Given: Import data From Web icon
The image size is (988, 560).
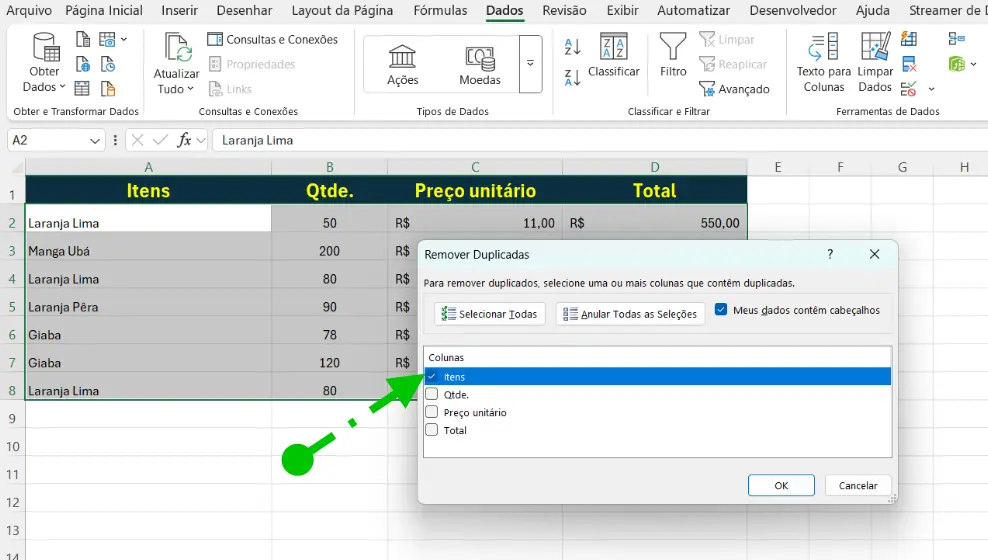Looking at the screenshot, I should 83,64.
